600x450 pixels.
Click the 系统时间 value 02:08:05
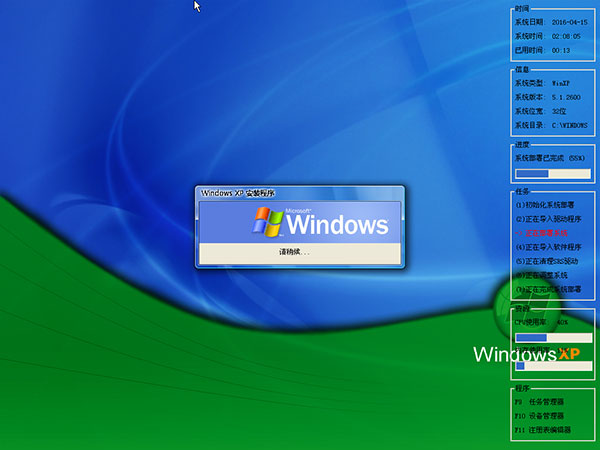(567, 35)
